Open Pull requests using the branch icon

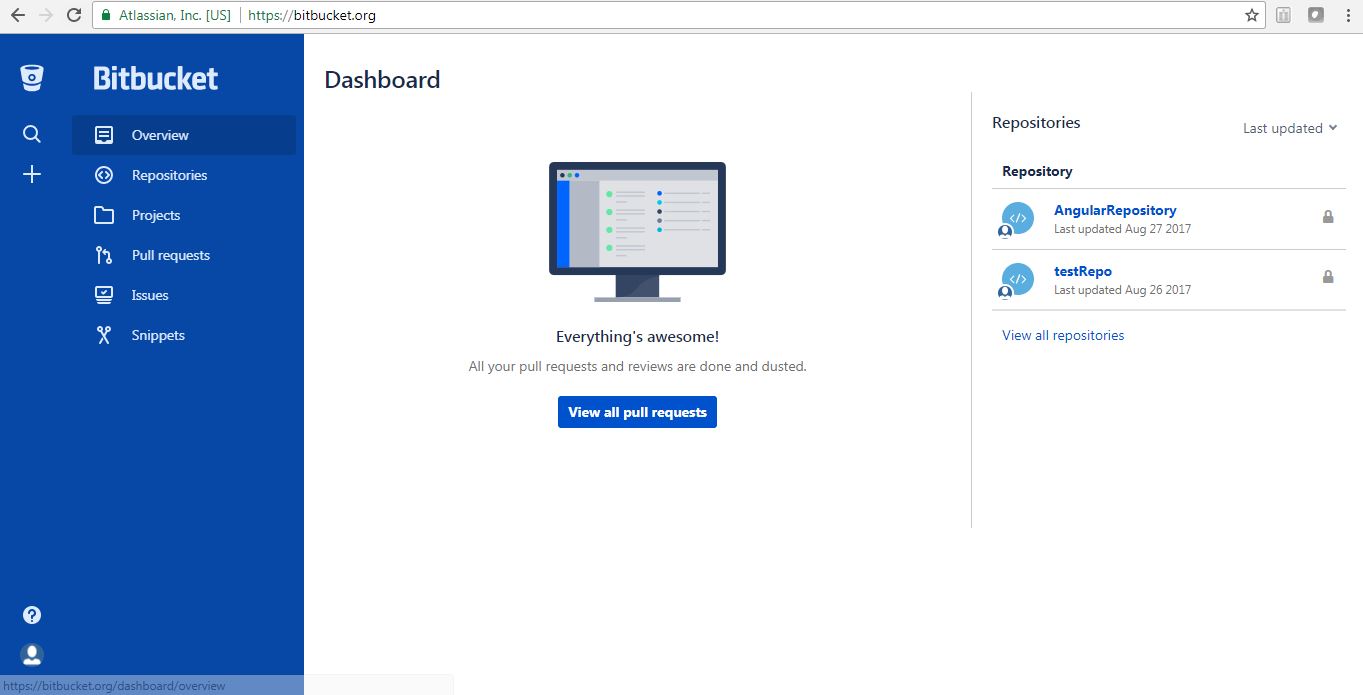[103, 255]
